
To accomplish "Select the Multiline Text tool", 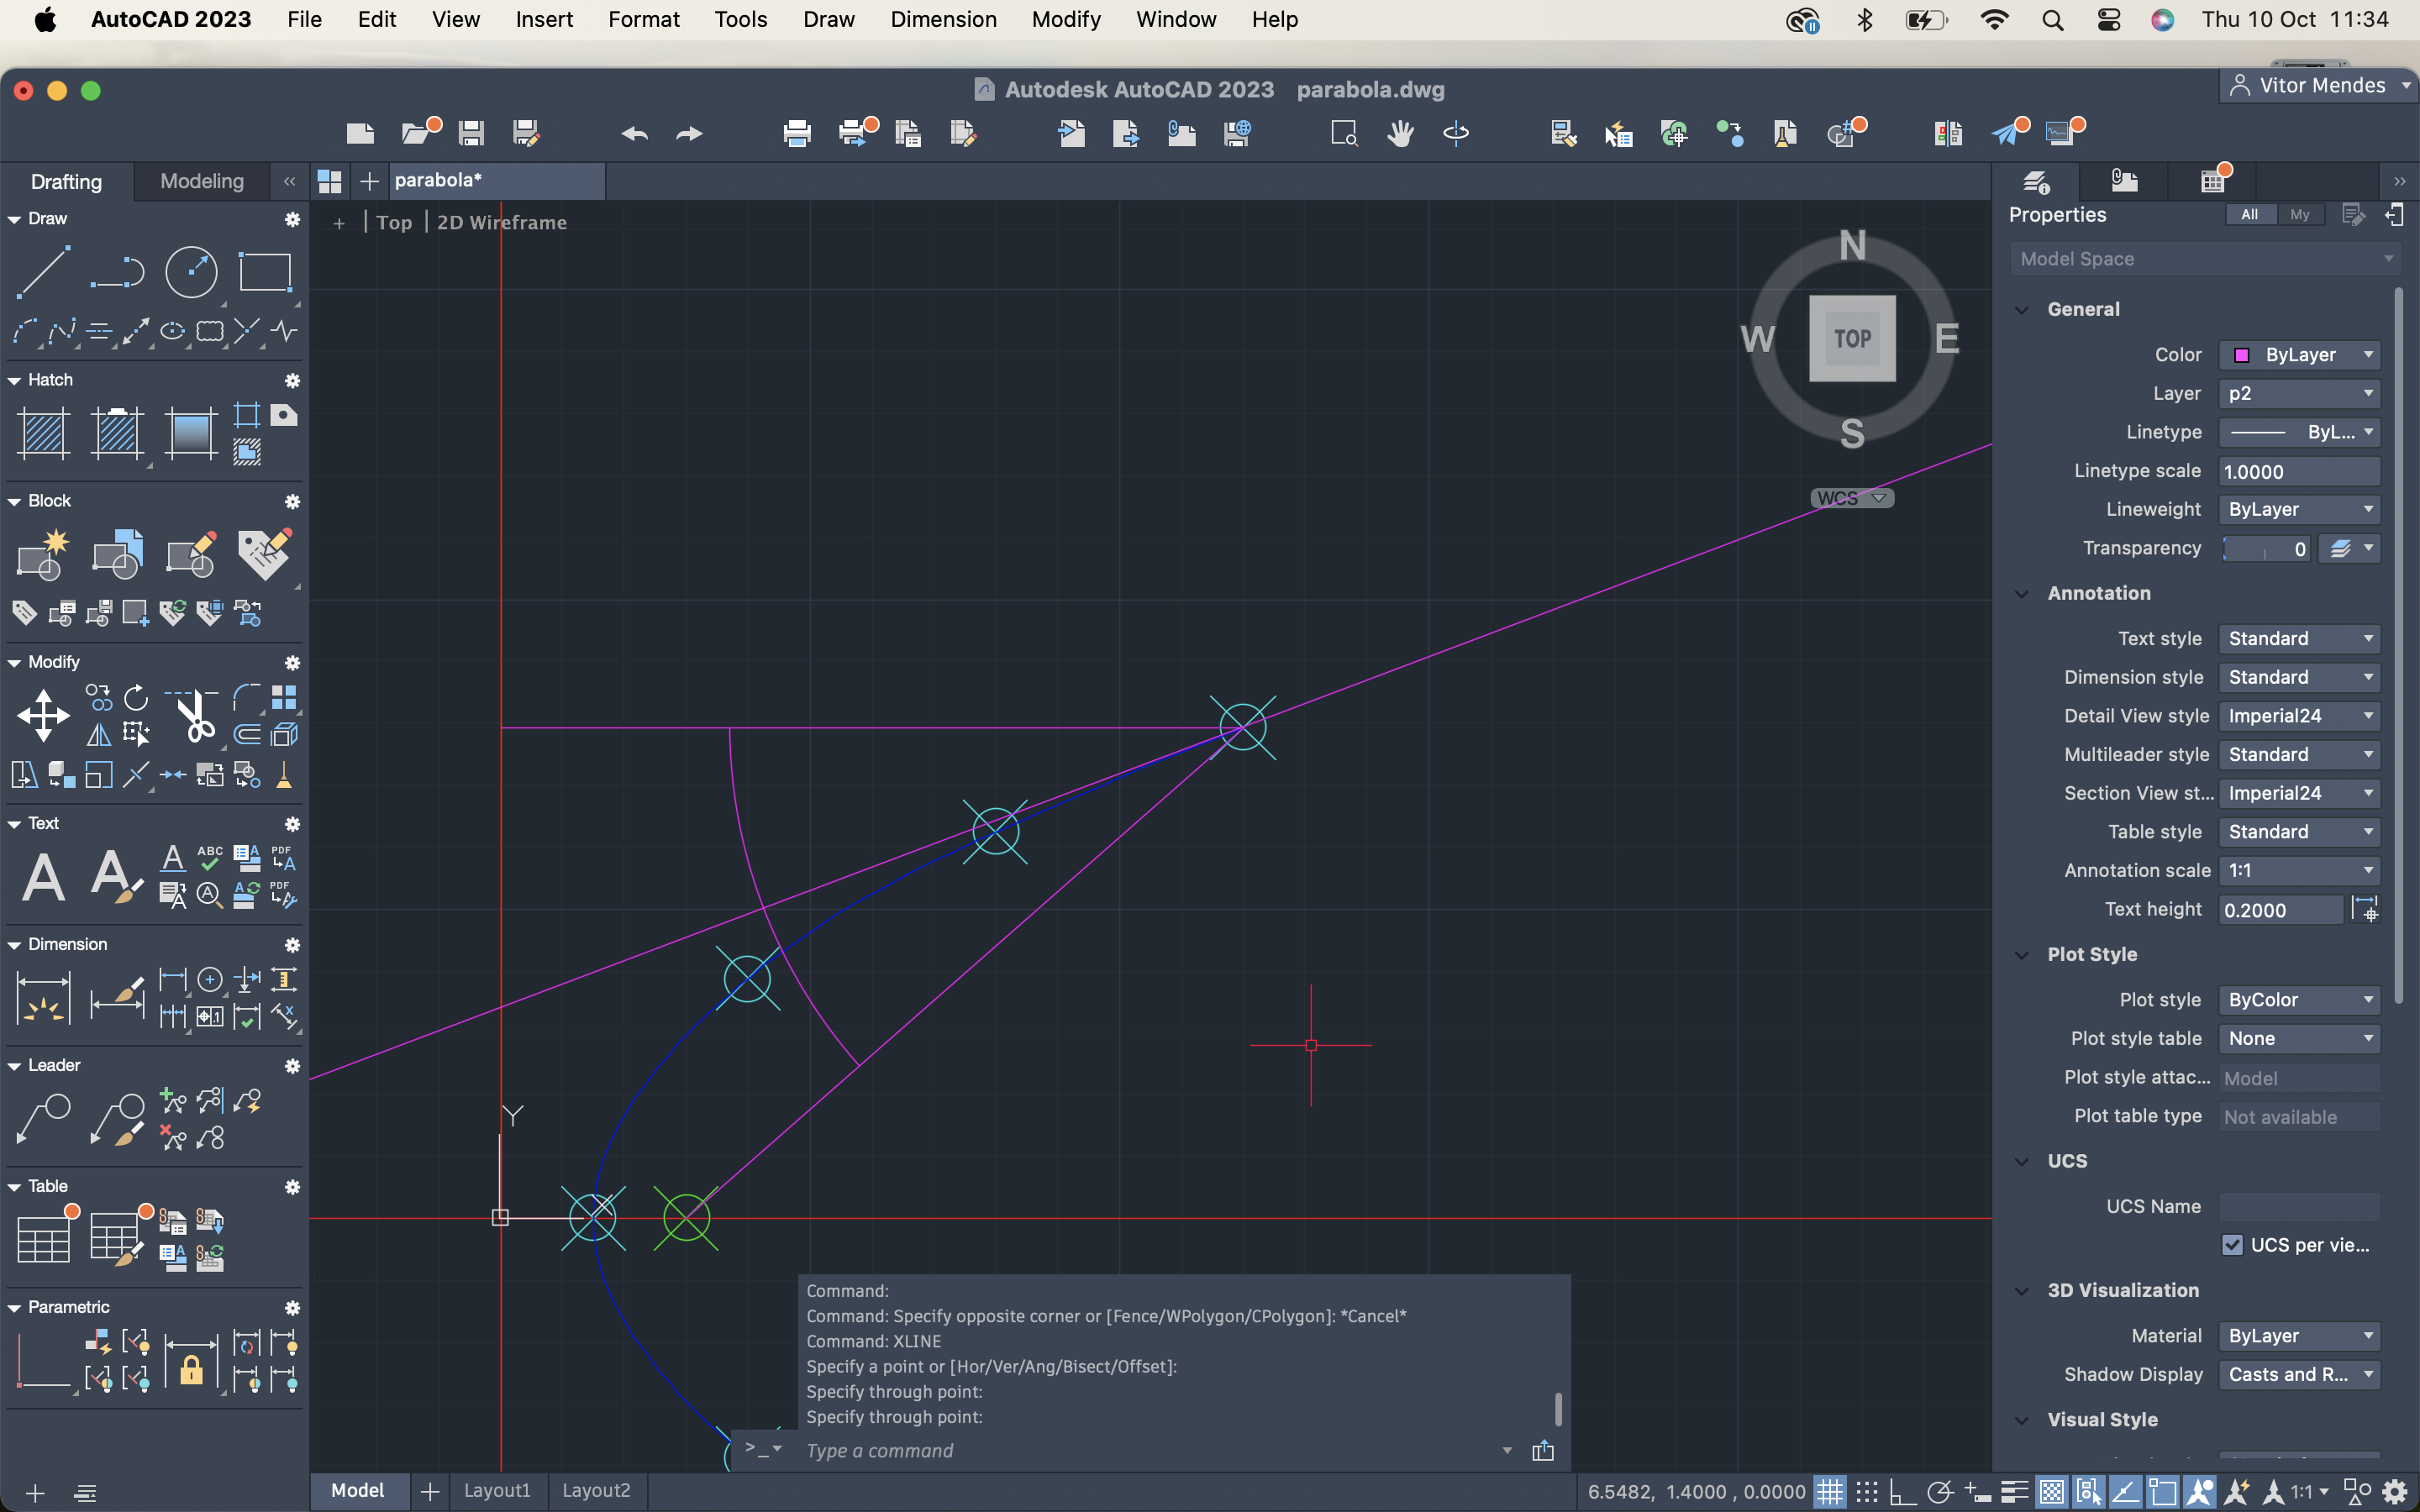I will pyautogui.click(x=43, y=877).
